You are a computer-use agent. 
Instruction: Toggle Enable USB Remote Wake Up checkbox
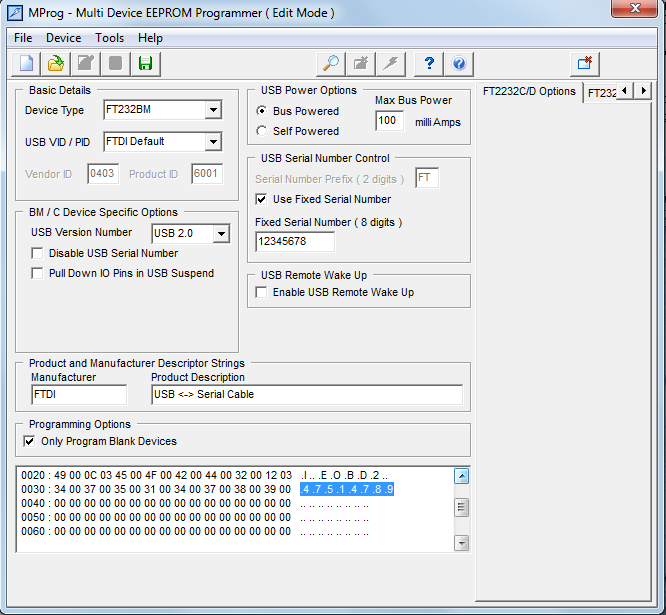pyautogui.click(x=262, y=293)
